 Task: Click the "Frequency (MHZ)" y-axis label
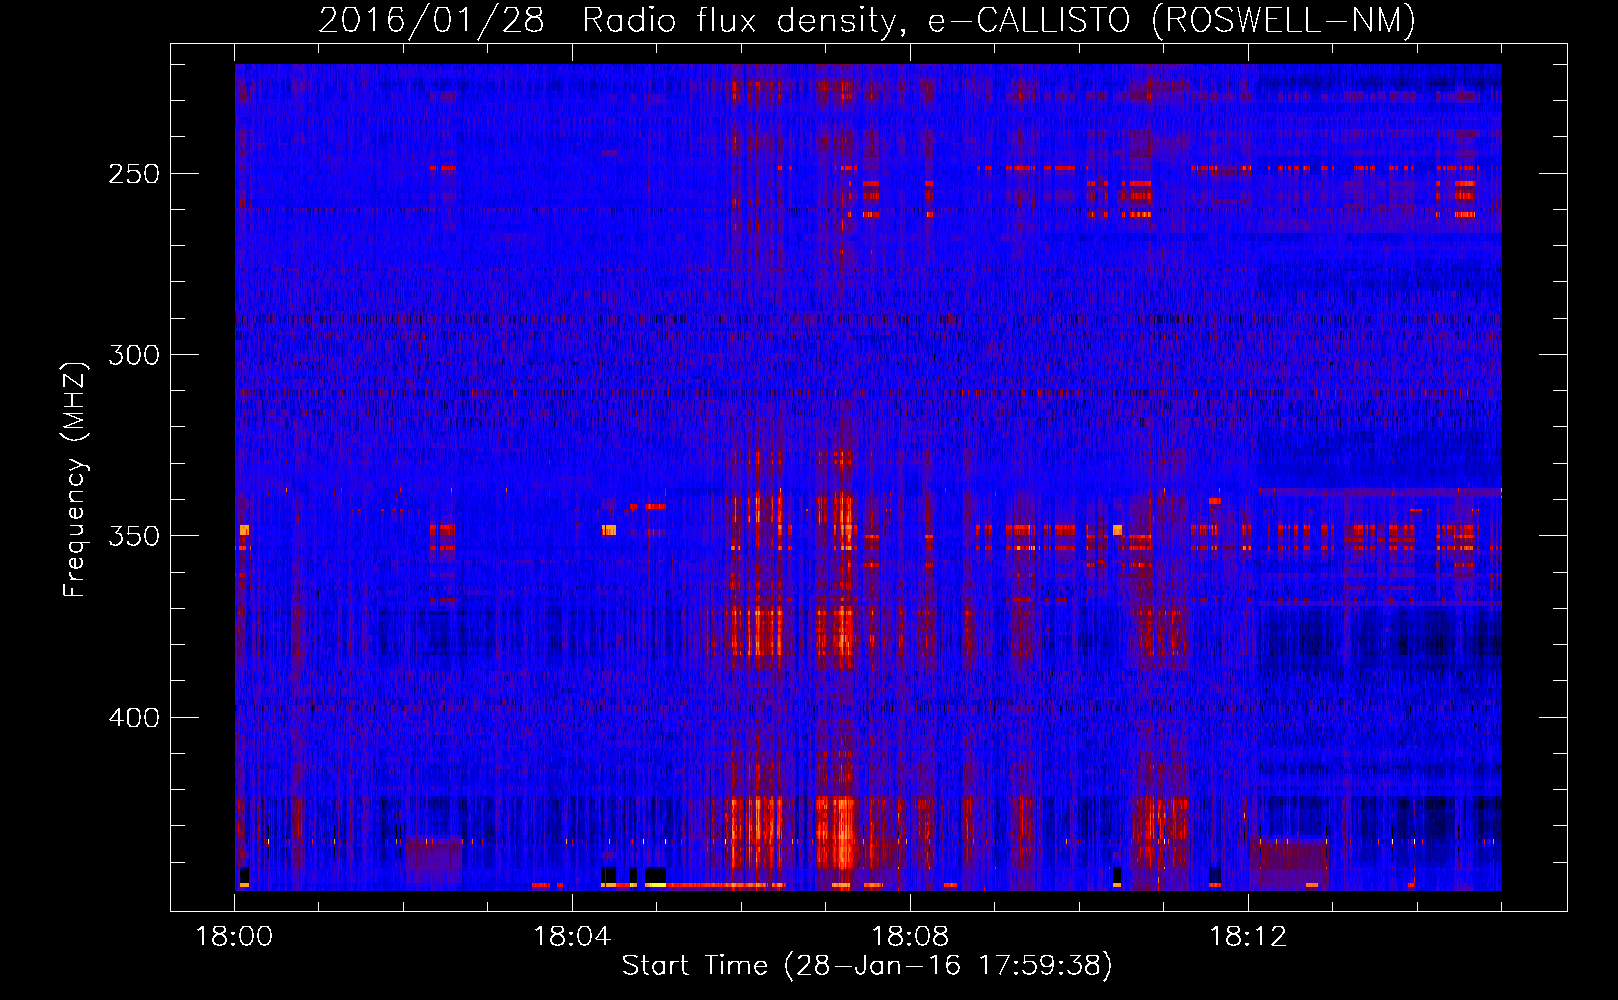pyautogui.click(x=75, y=479)
